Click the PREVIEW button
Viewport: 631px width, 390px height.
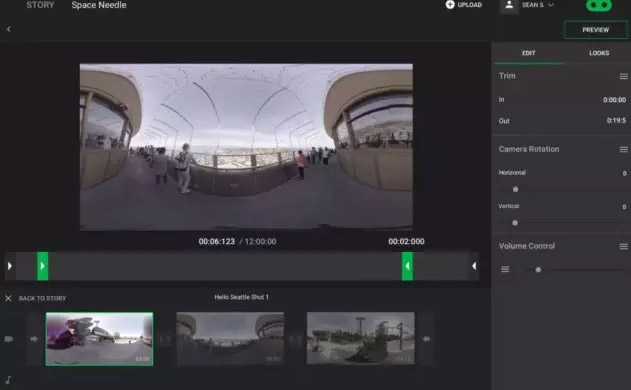(x=596, y=30)
